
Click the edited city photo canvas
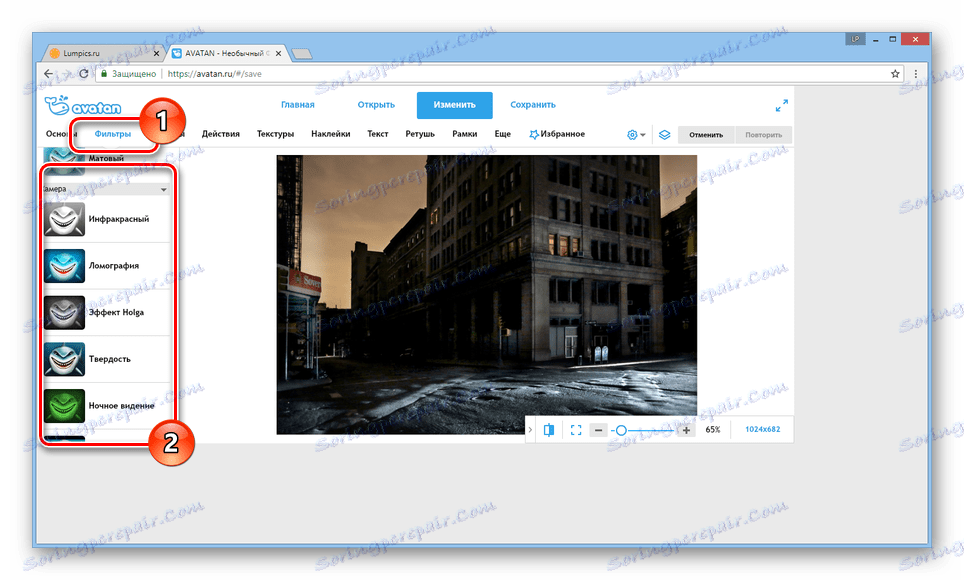coord(486,295)
